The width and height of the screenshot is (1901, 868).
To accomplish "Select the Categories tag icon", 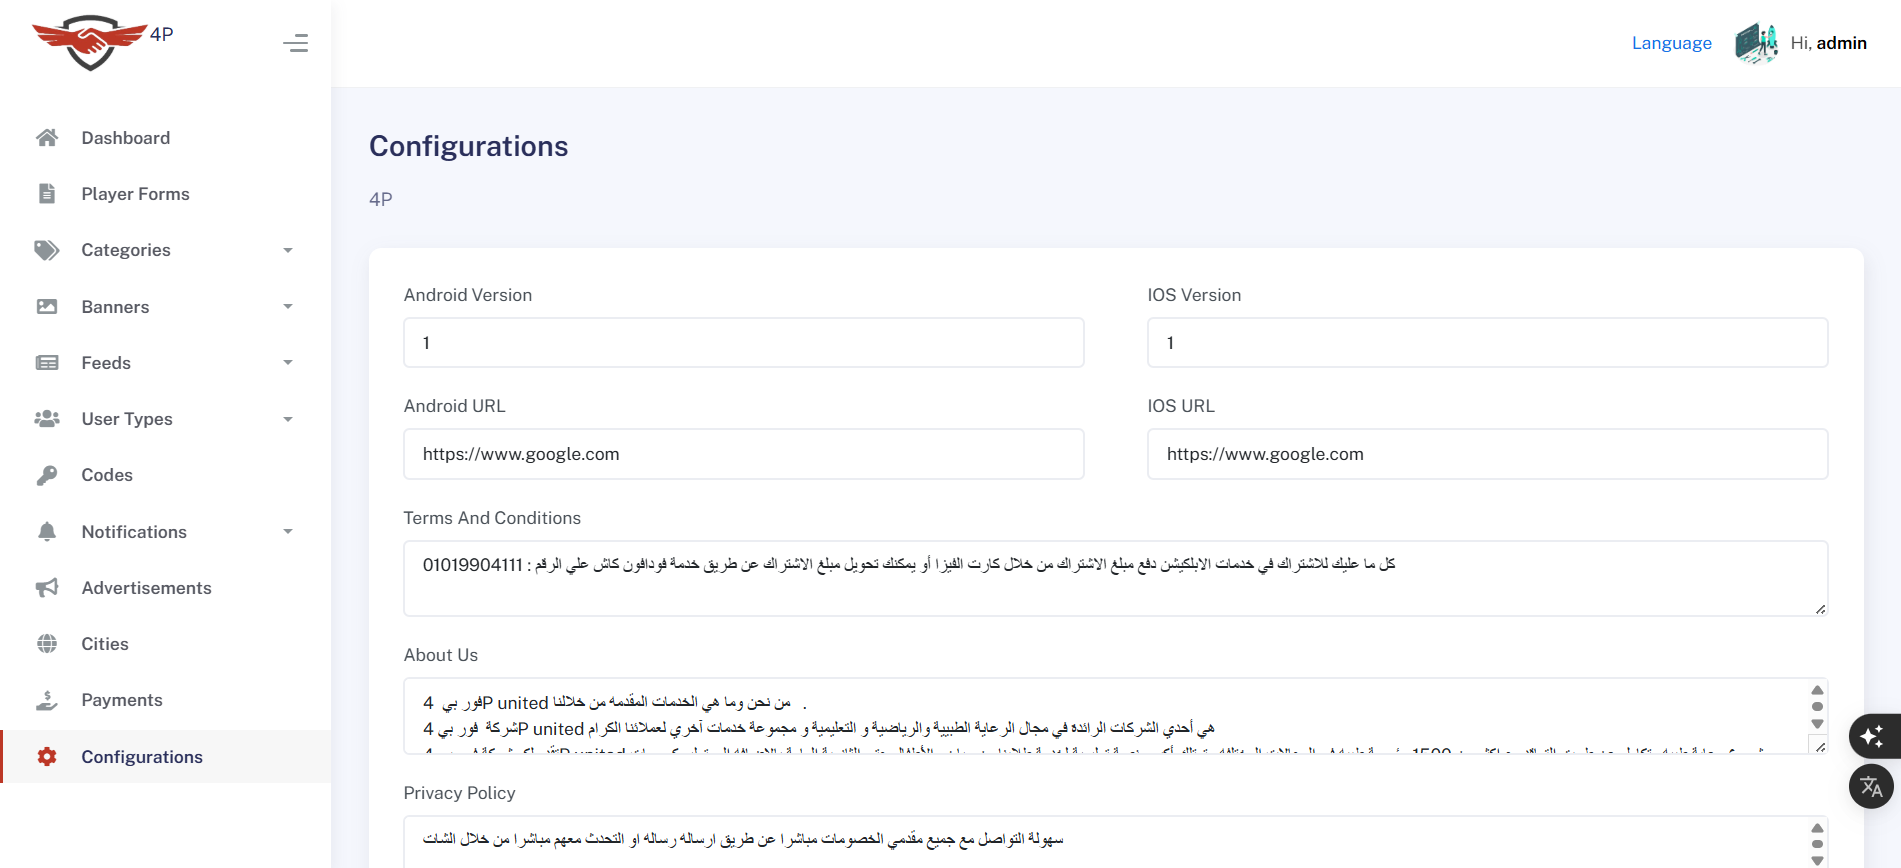I will coord(46,250).
